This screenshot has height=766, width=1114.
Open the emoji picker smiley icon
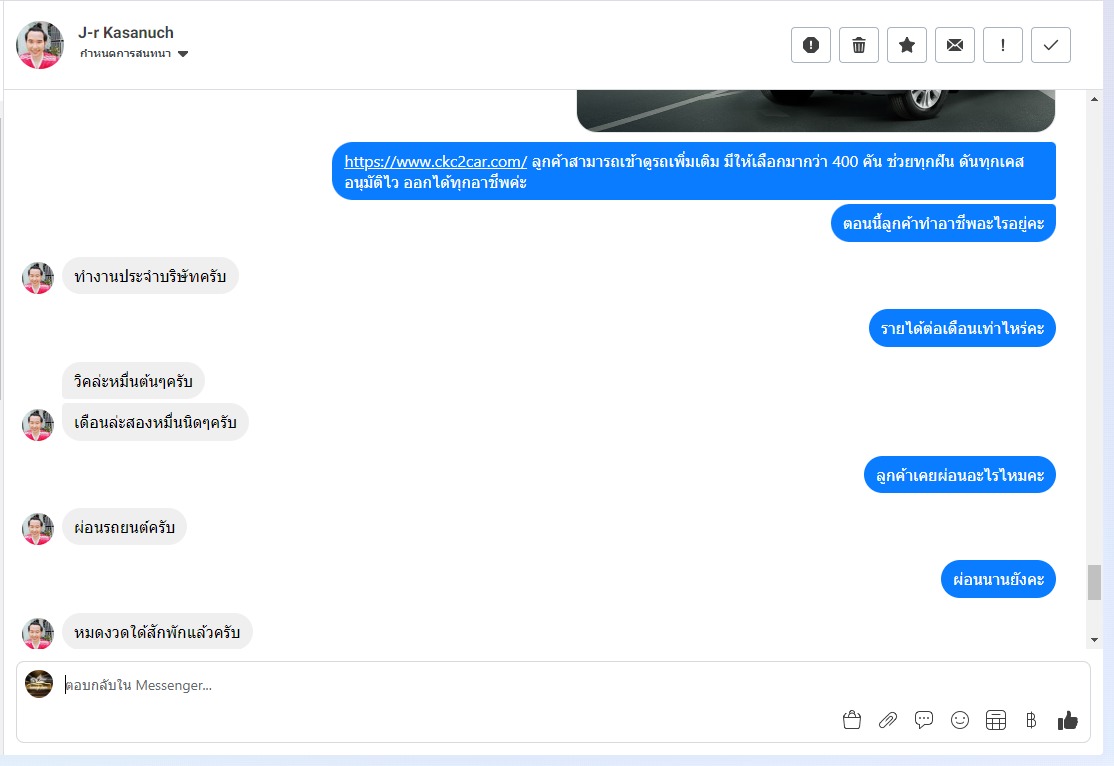(960, 721)
